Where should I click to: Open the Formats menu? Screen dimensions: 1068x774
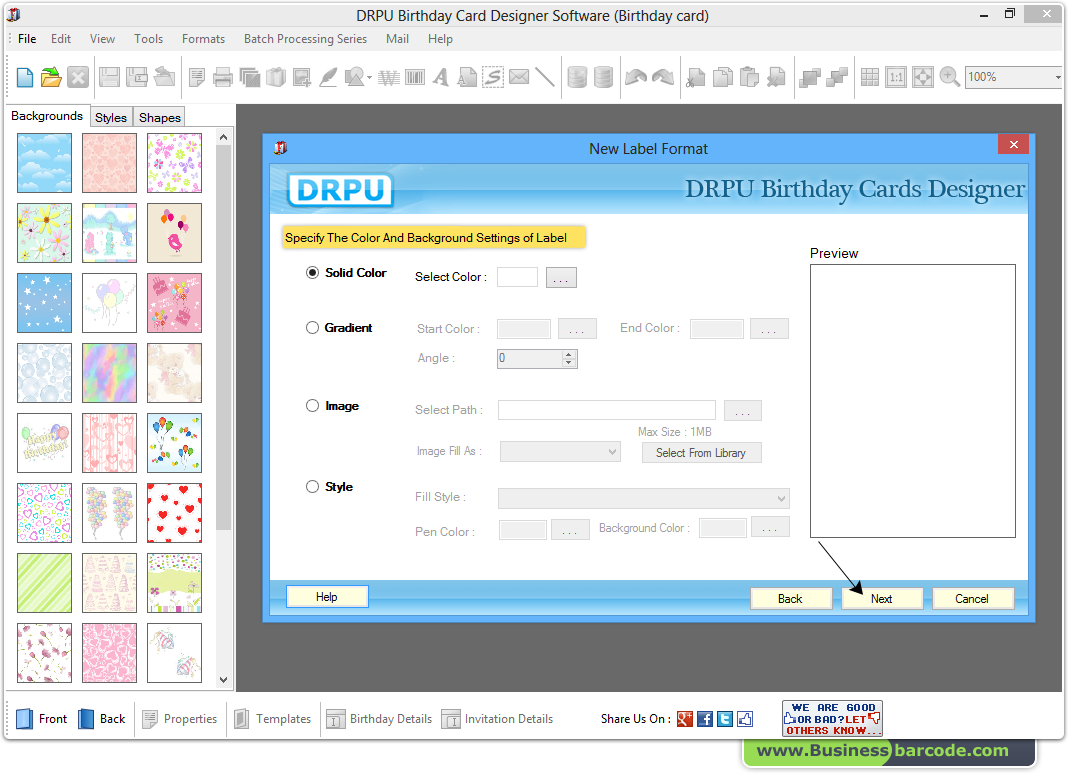coord(203,39)
